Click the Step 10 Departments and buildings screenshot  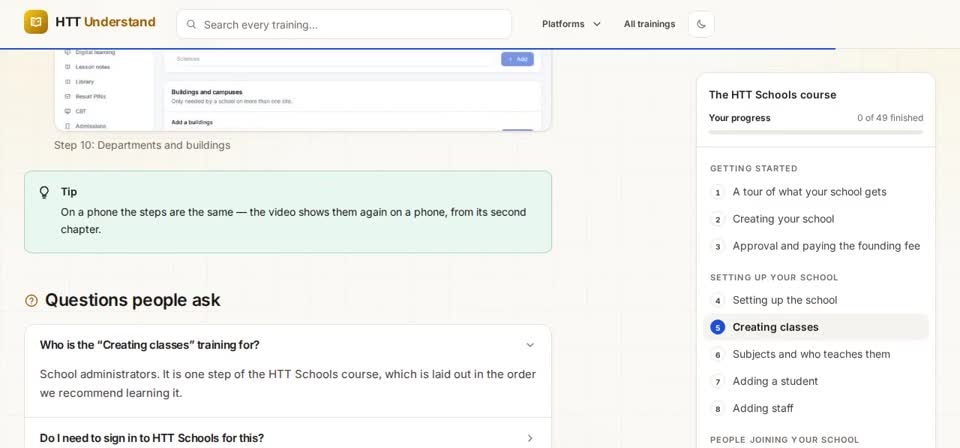click(303, 90)
